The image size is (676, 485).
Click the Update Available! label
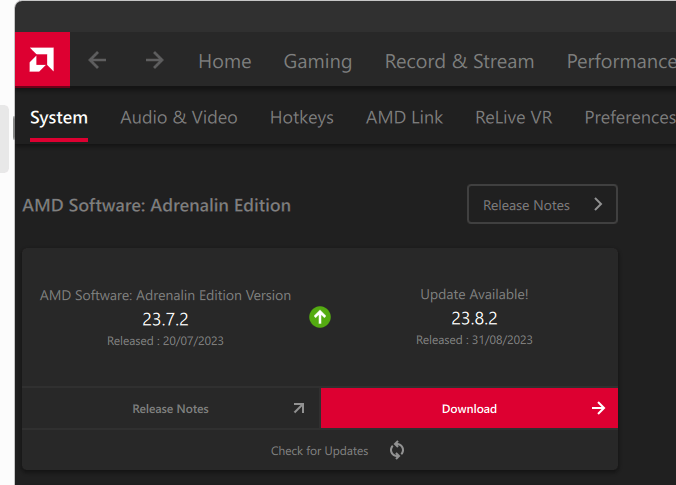click(x=474, y=294)
